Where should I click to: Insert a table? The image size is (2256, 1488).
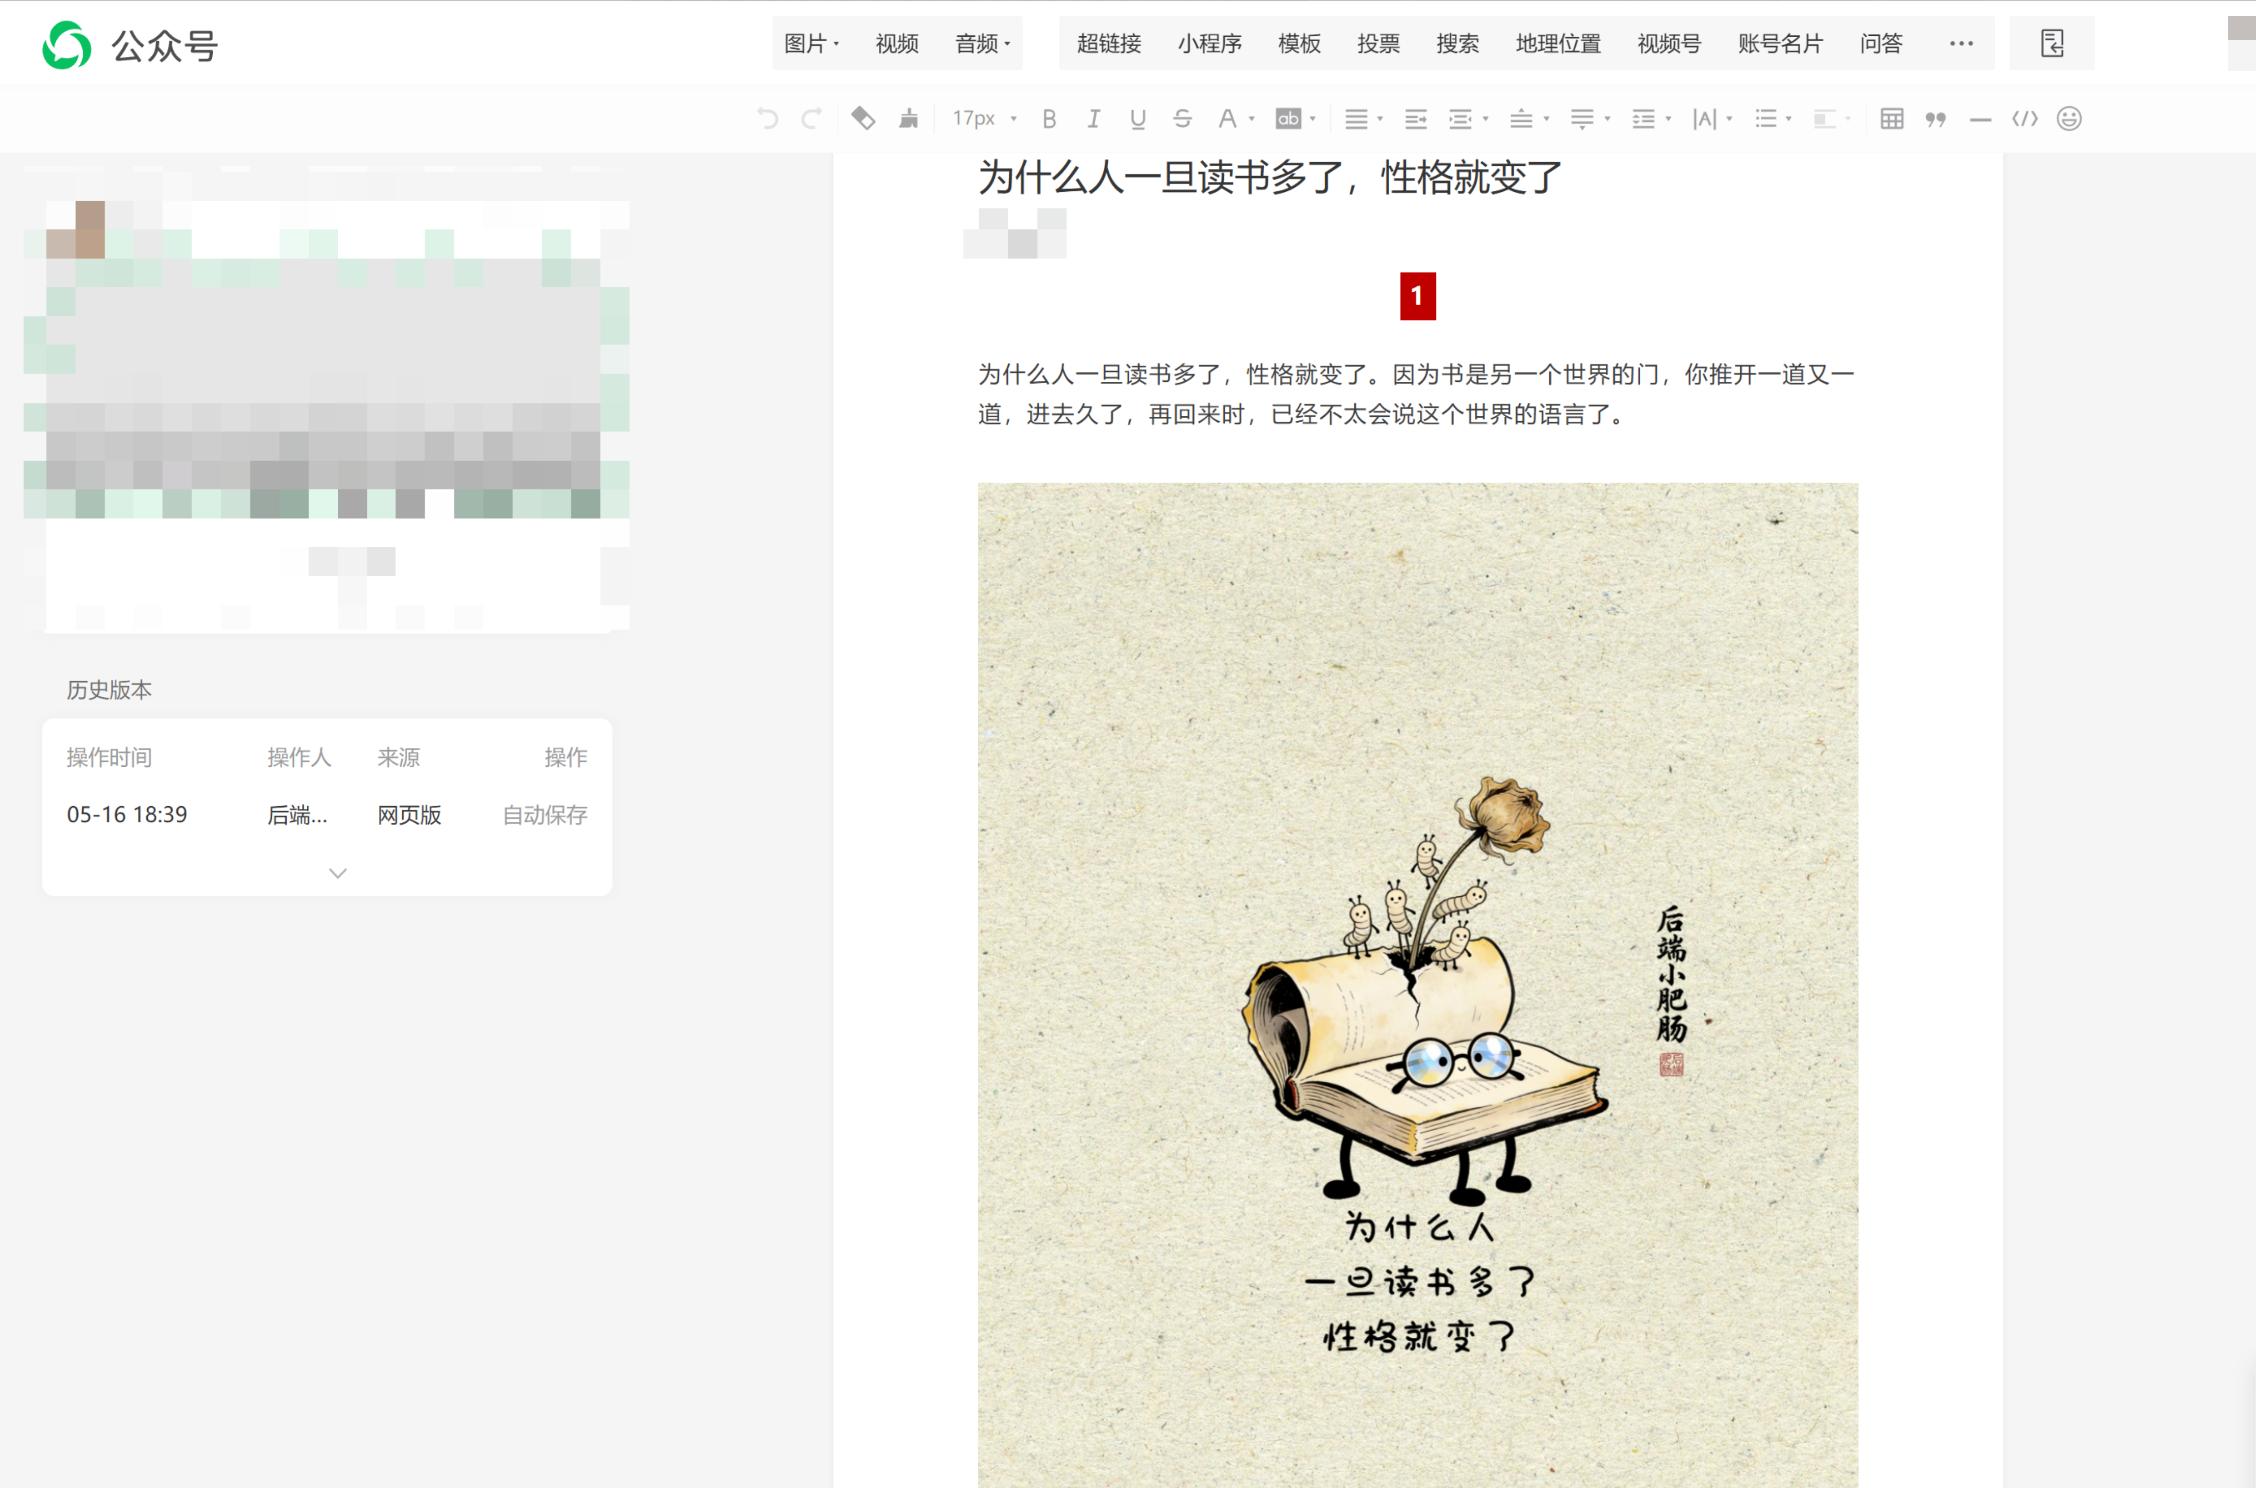pos(1891,119)
